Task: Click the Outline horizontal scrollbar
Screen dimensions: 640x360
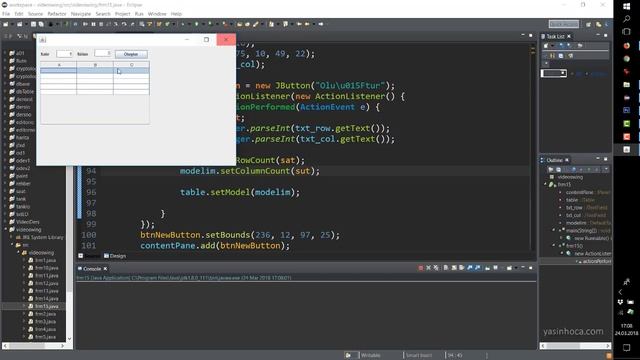Action: [x=575, y=346]
